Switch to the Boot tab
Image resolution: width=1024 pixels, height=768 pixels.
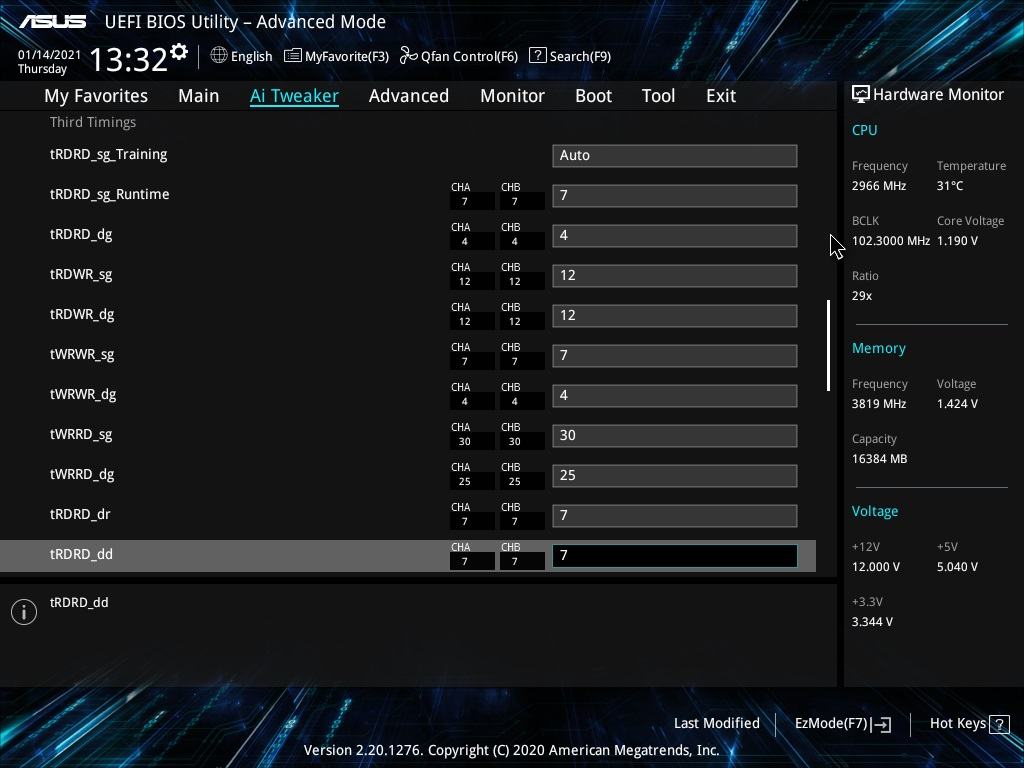[593, 96]
